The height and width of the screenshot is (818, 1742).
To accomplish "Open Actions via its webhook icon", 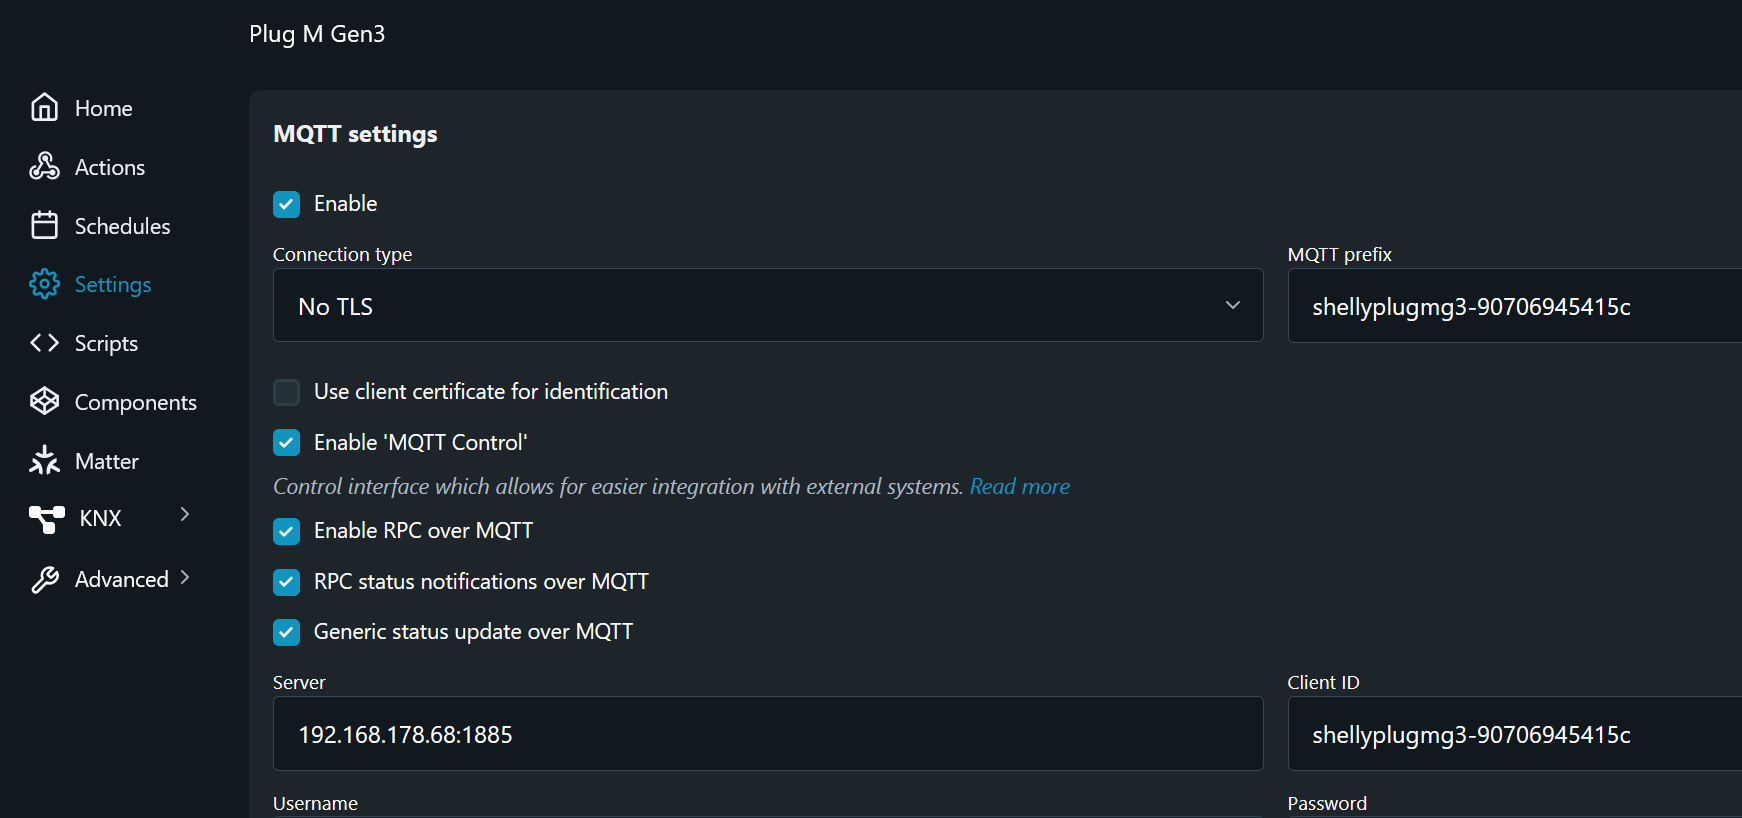I will tap(44, 166).
